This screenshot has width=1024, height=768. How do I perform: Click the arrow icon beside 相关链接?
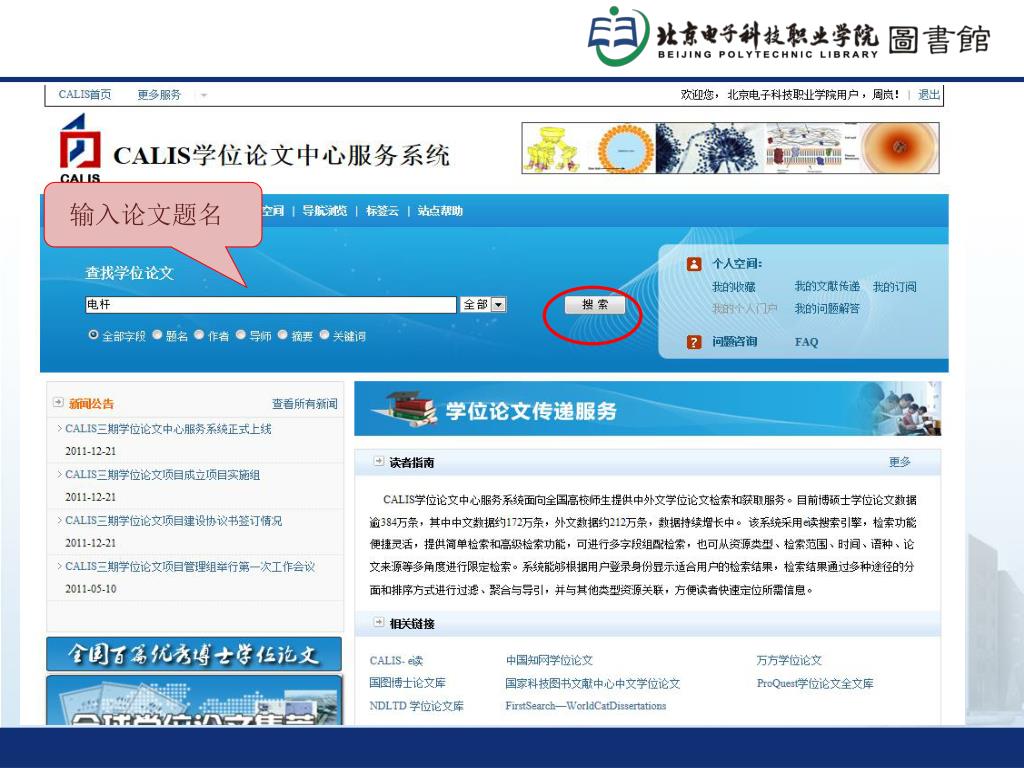point(379,622)
